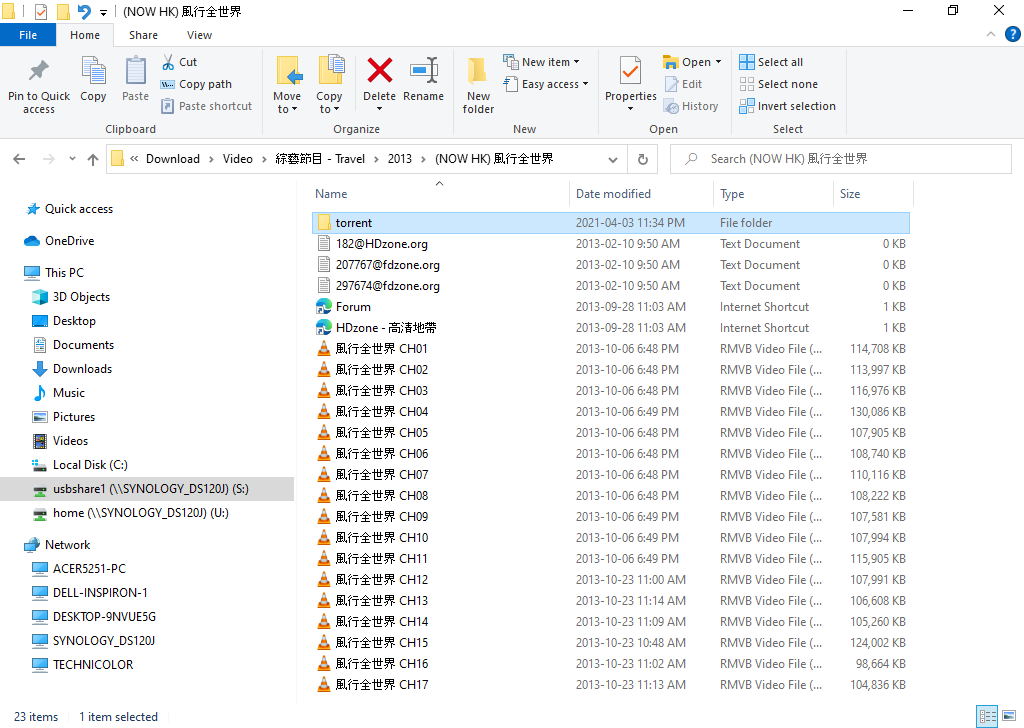Select HDzone - 高清地帶 shortcut
The image size is (1024, 728).
pyautogui.click(x=611, y=328)
